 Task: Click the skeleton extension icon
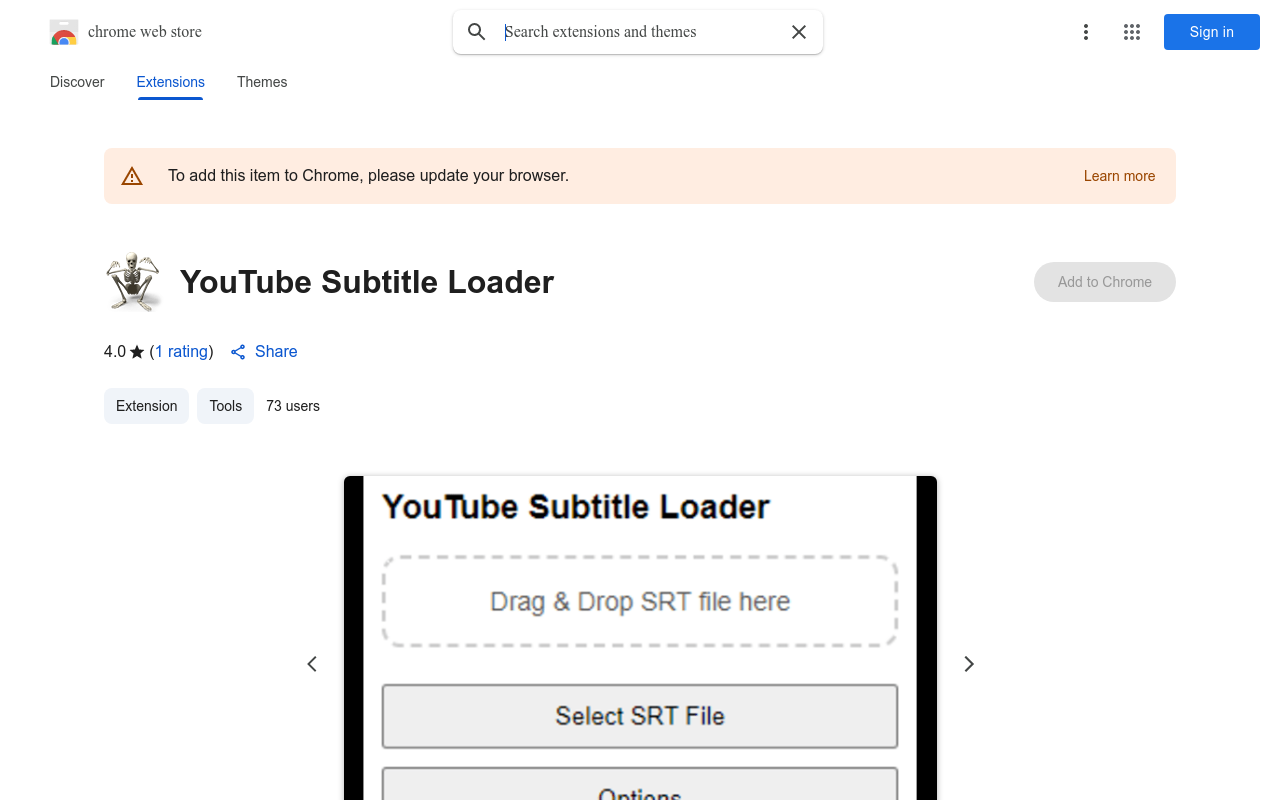[133, 282]
